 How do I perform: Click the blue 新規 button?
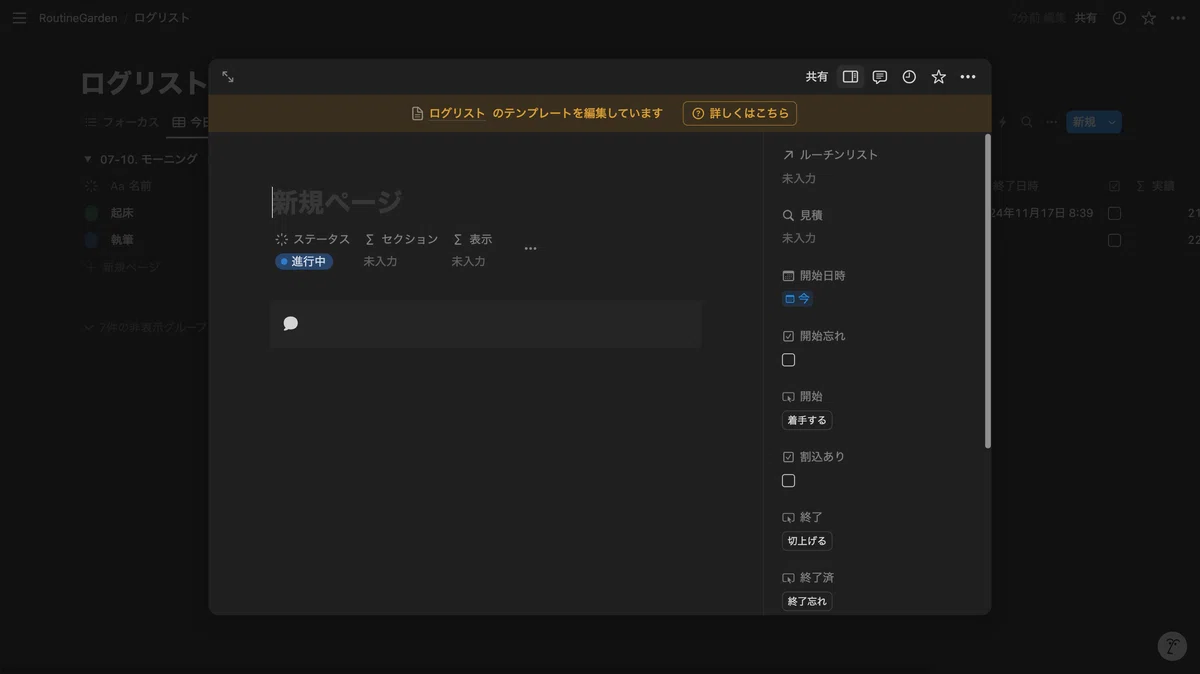pyautogui.click(x=1084, y=122)
